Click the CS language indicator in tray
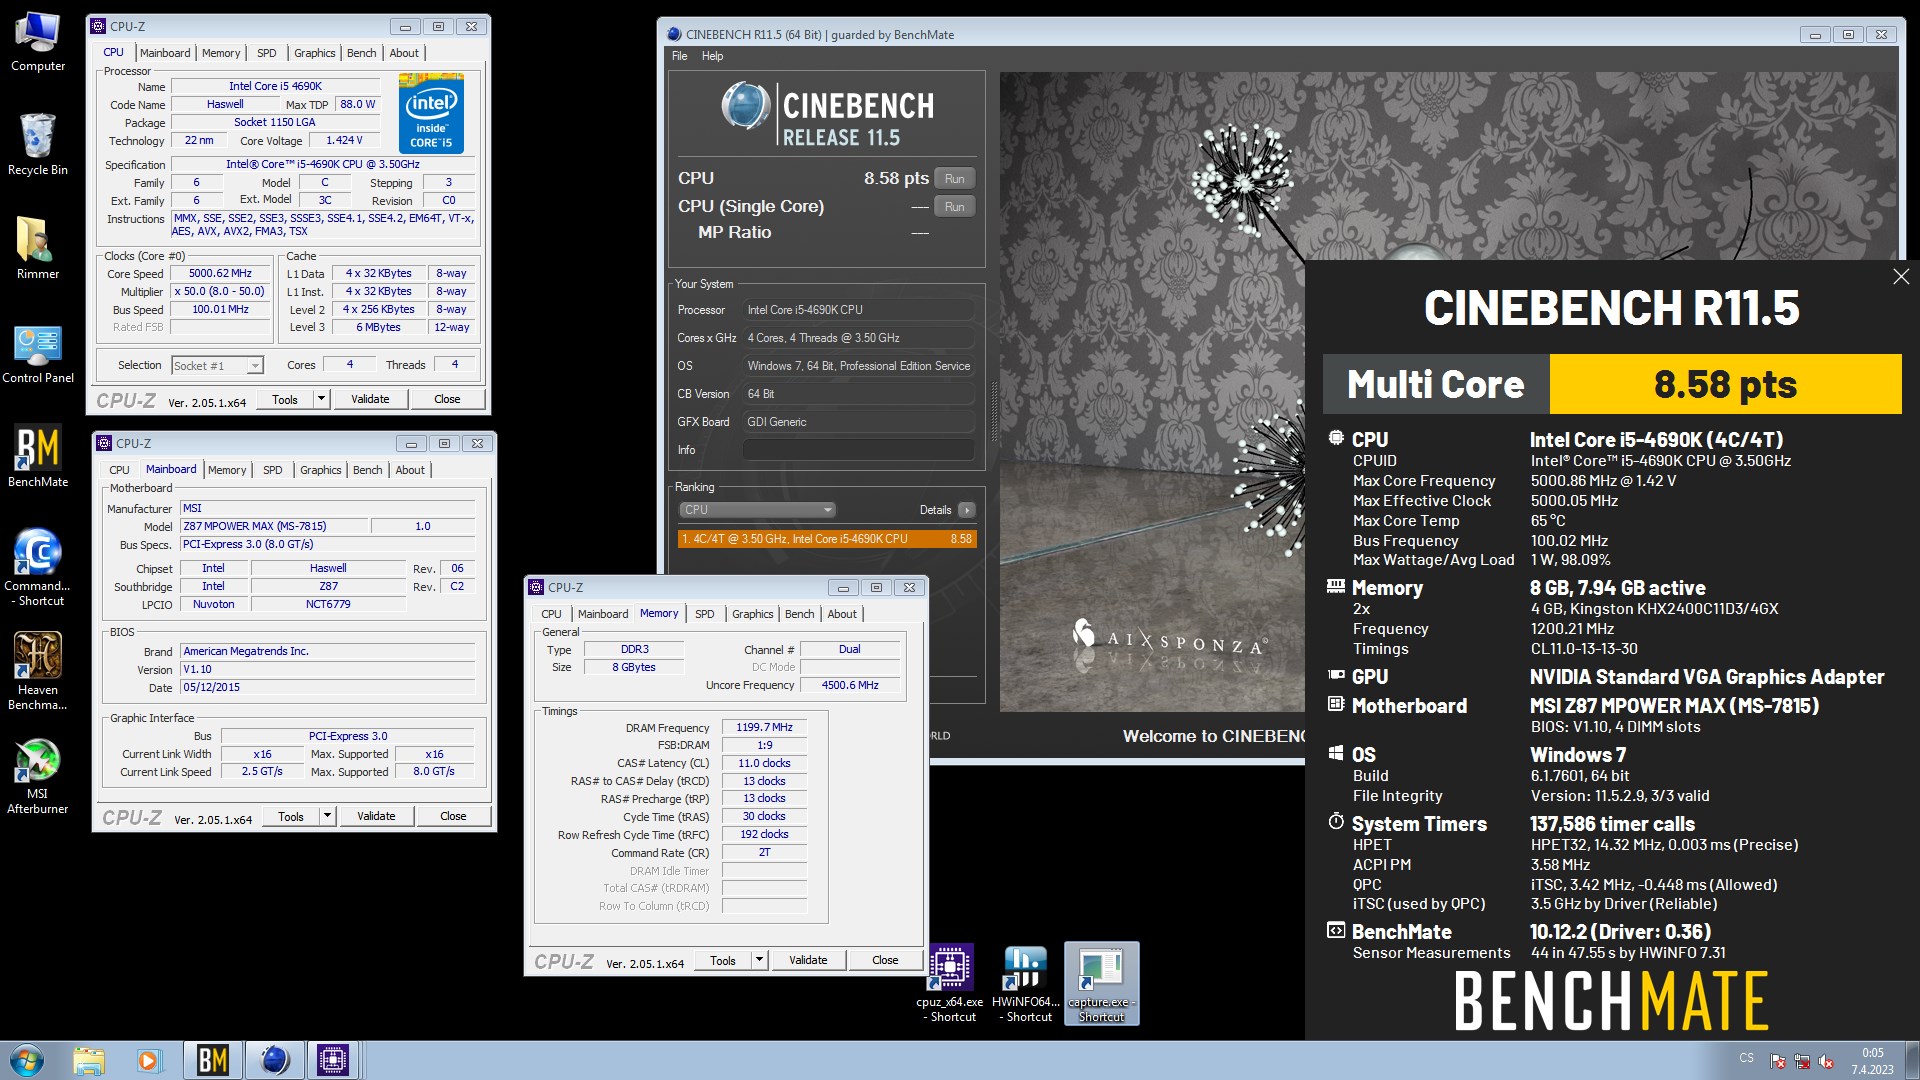 pos(1746,1057)
